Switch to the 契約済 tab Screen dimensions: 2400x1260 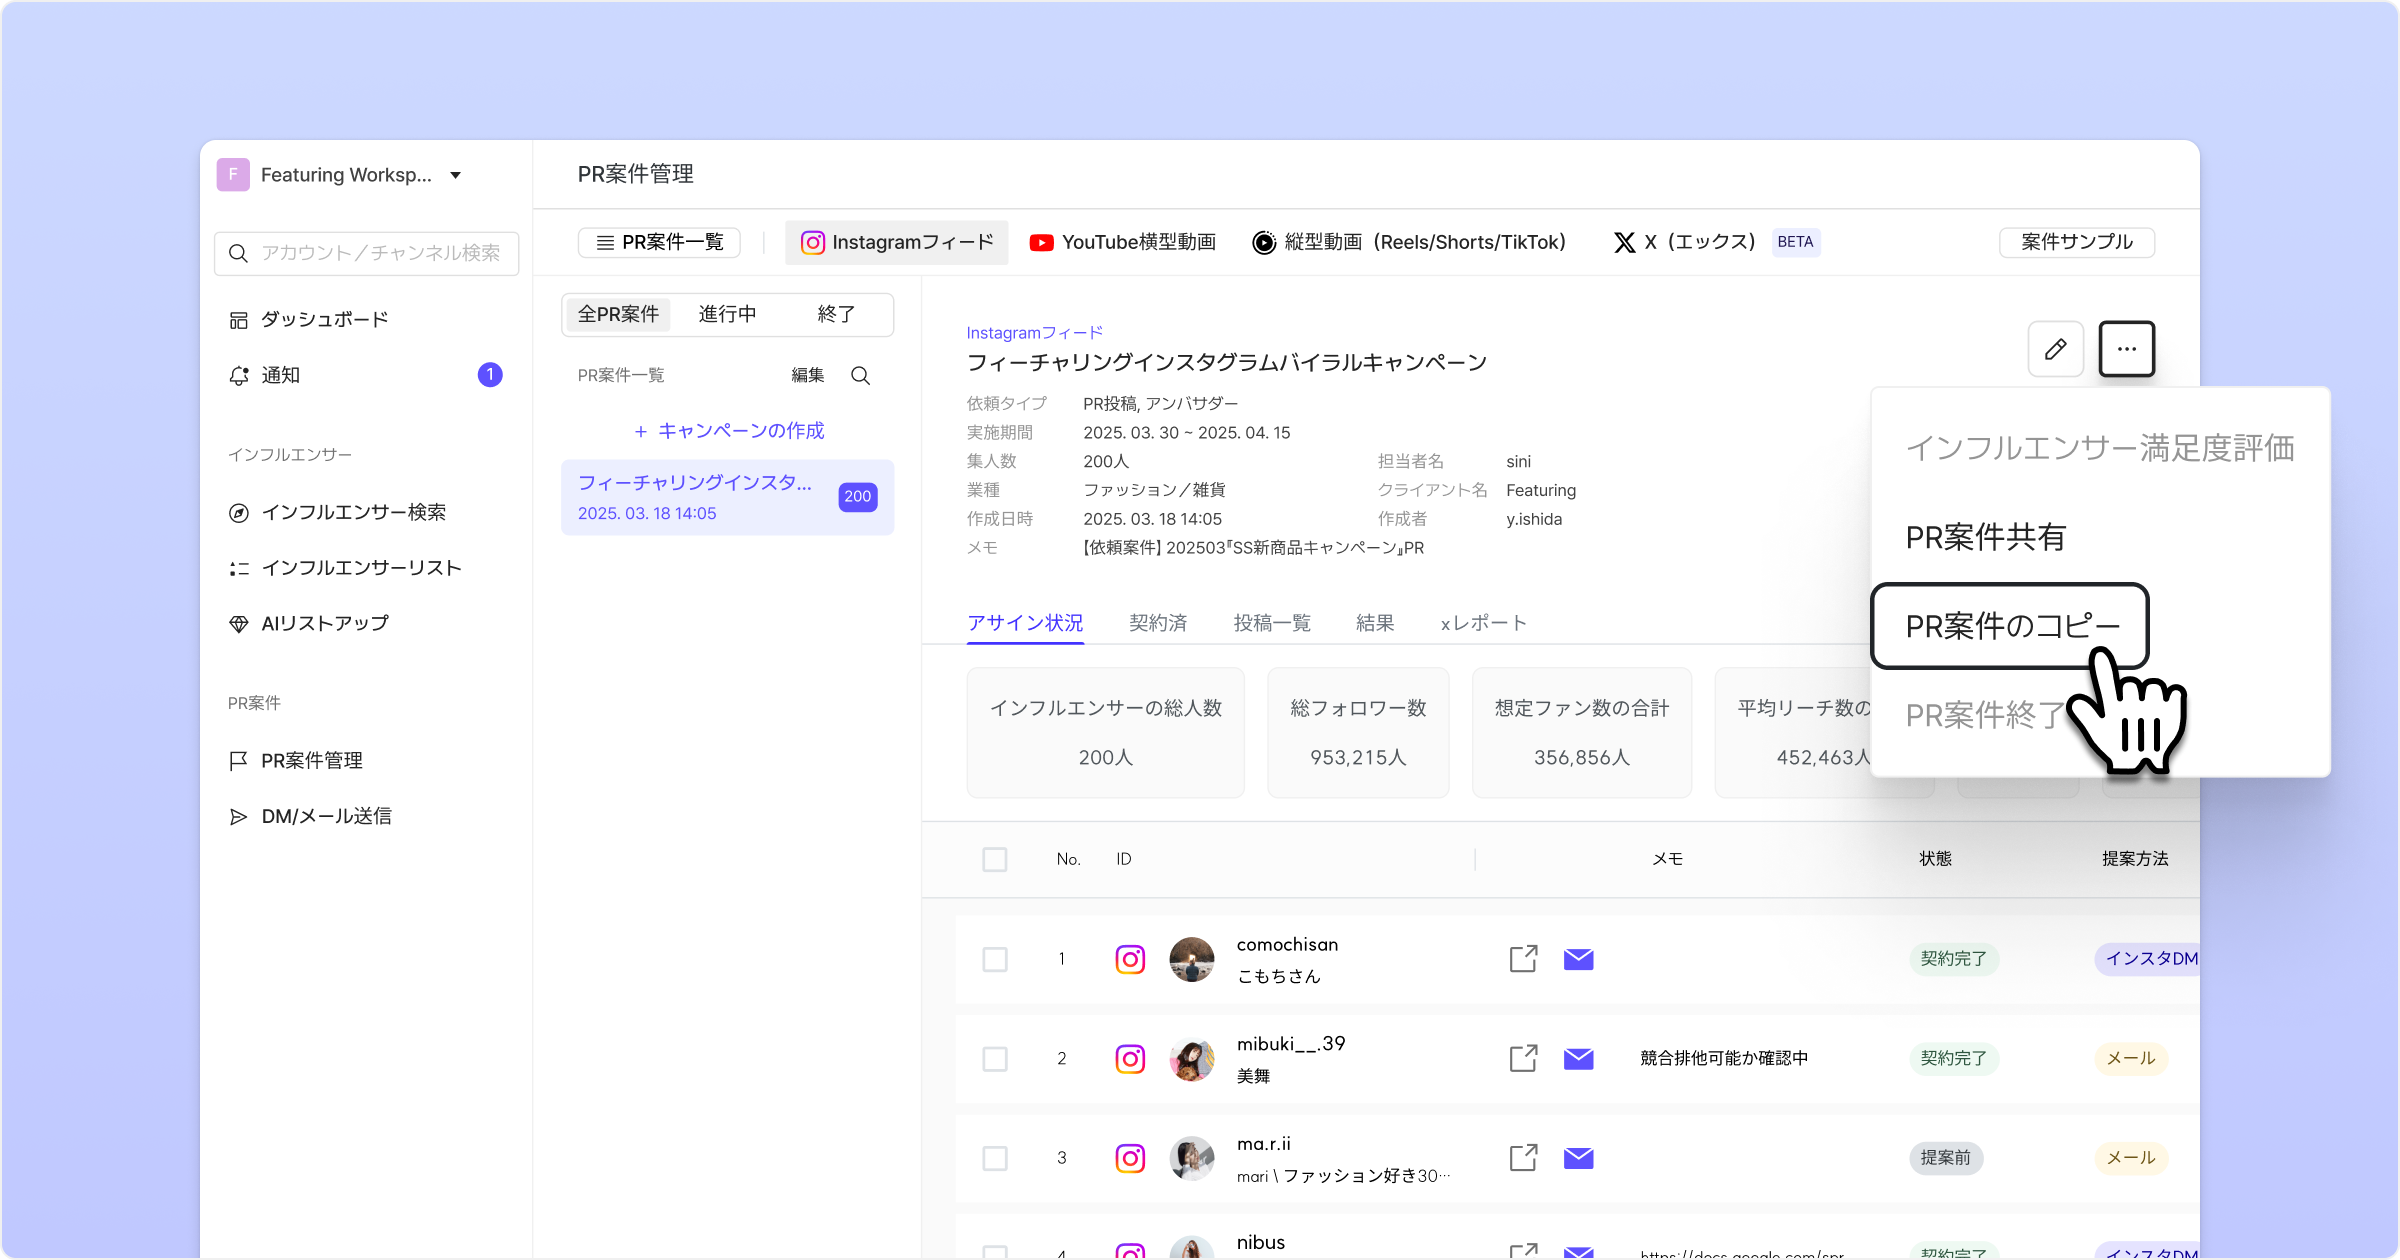tap(1158, 623)
